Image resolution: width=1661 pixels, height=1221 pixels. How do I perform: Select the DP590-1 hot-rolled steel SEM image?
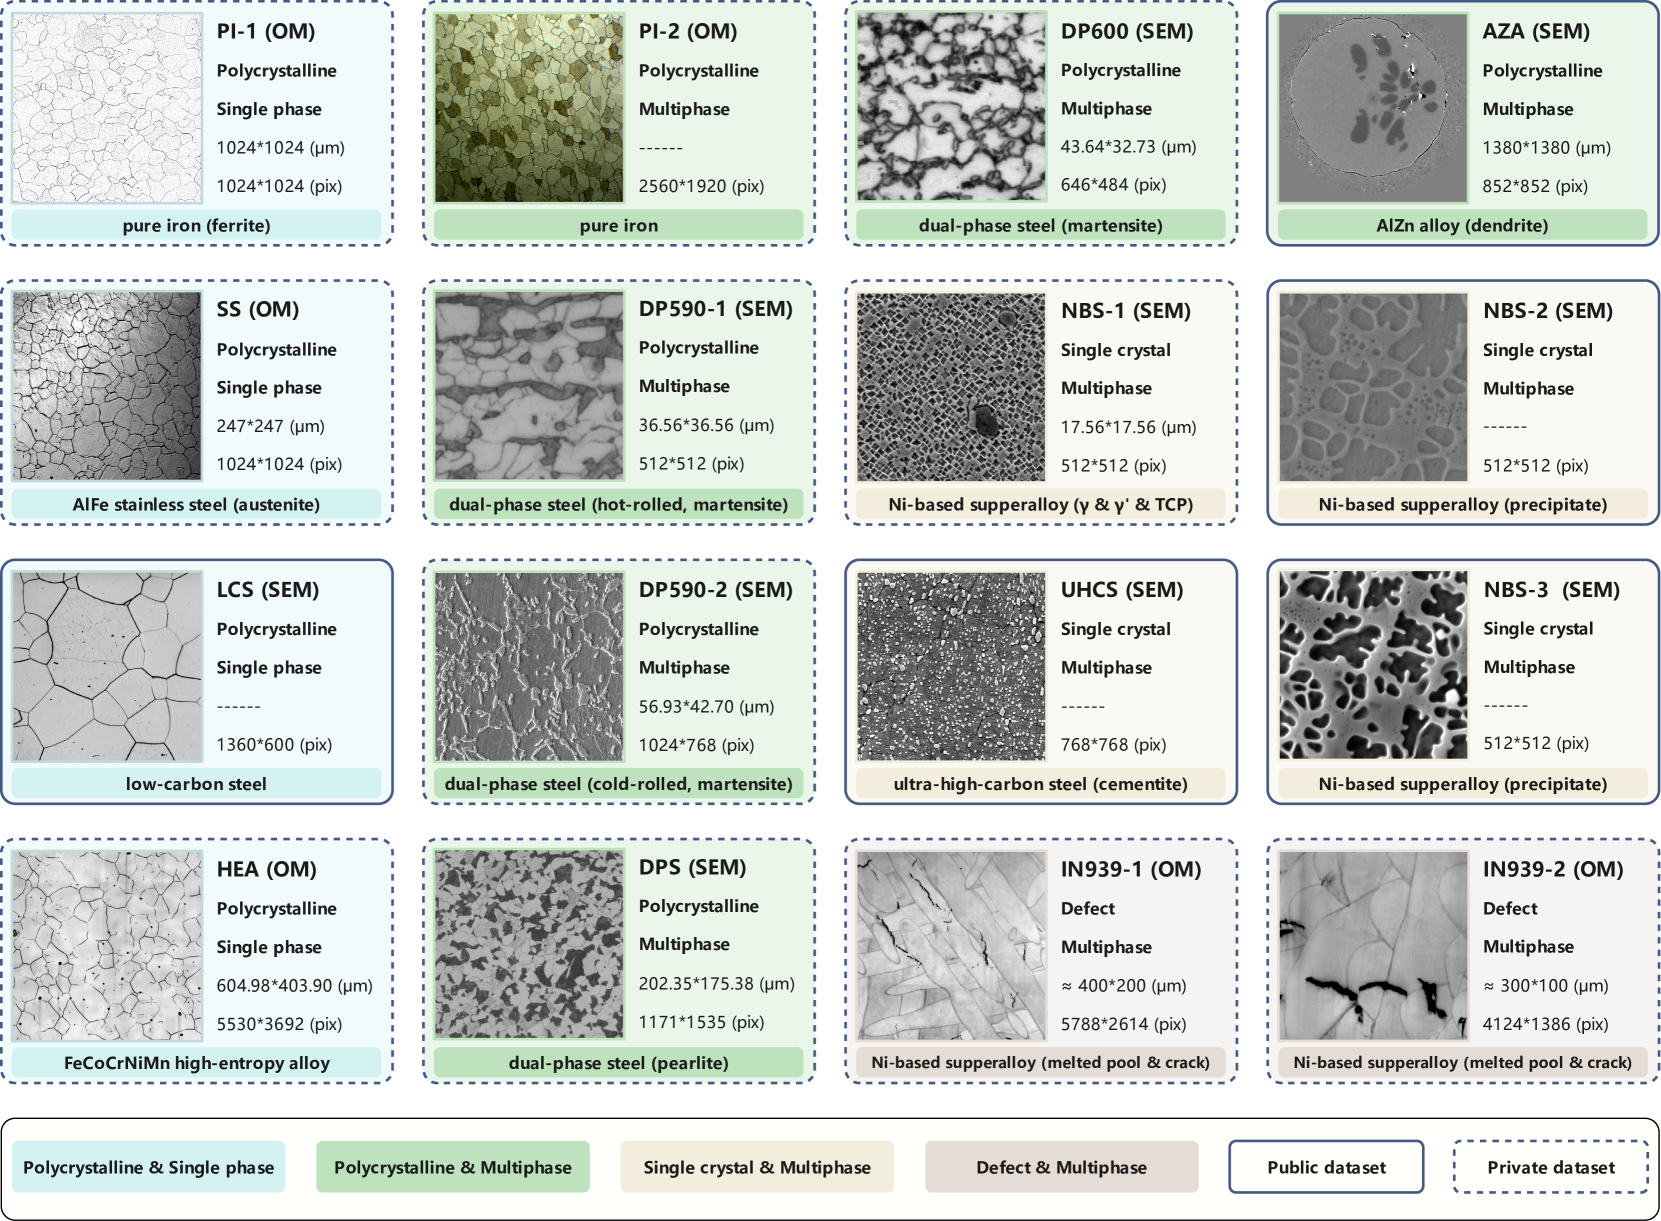click(529, 386)
